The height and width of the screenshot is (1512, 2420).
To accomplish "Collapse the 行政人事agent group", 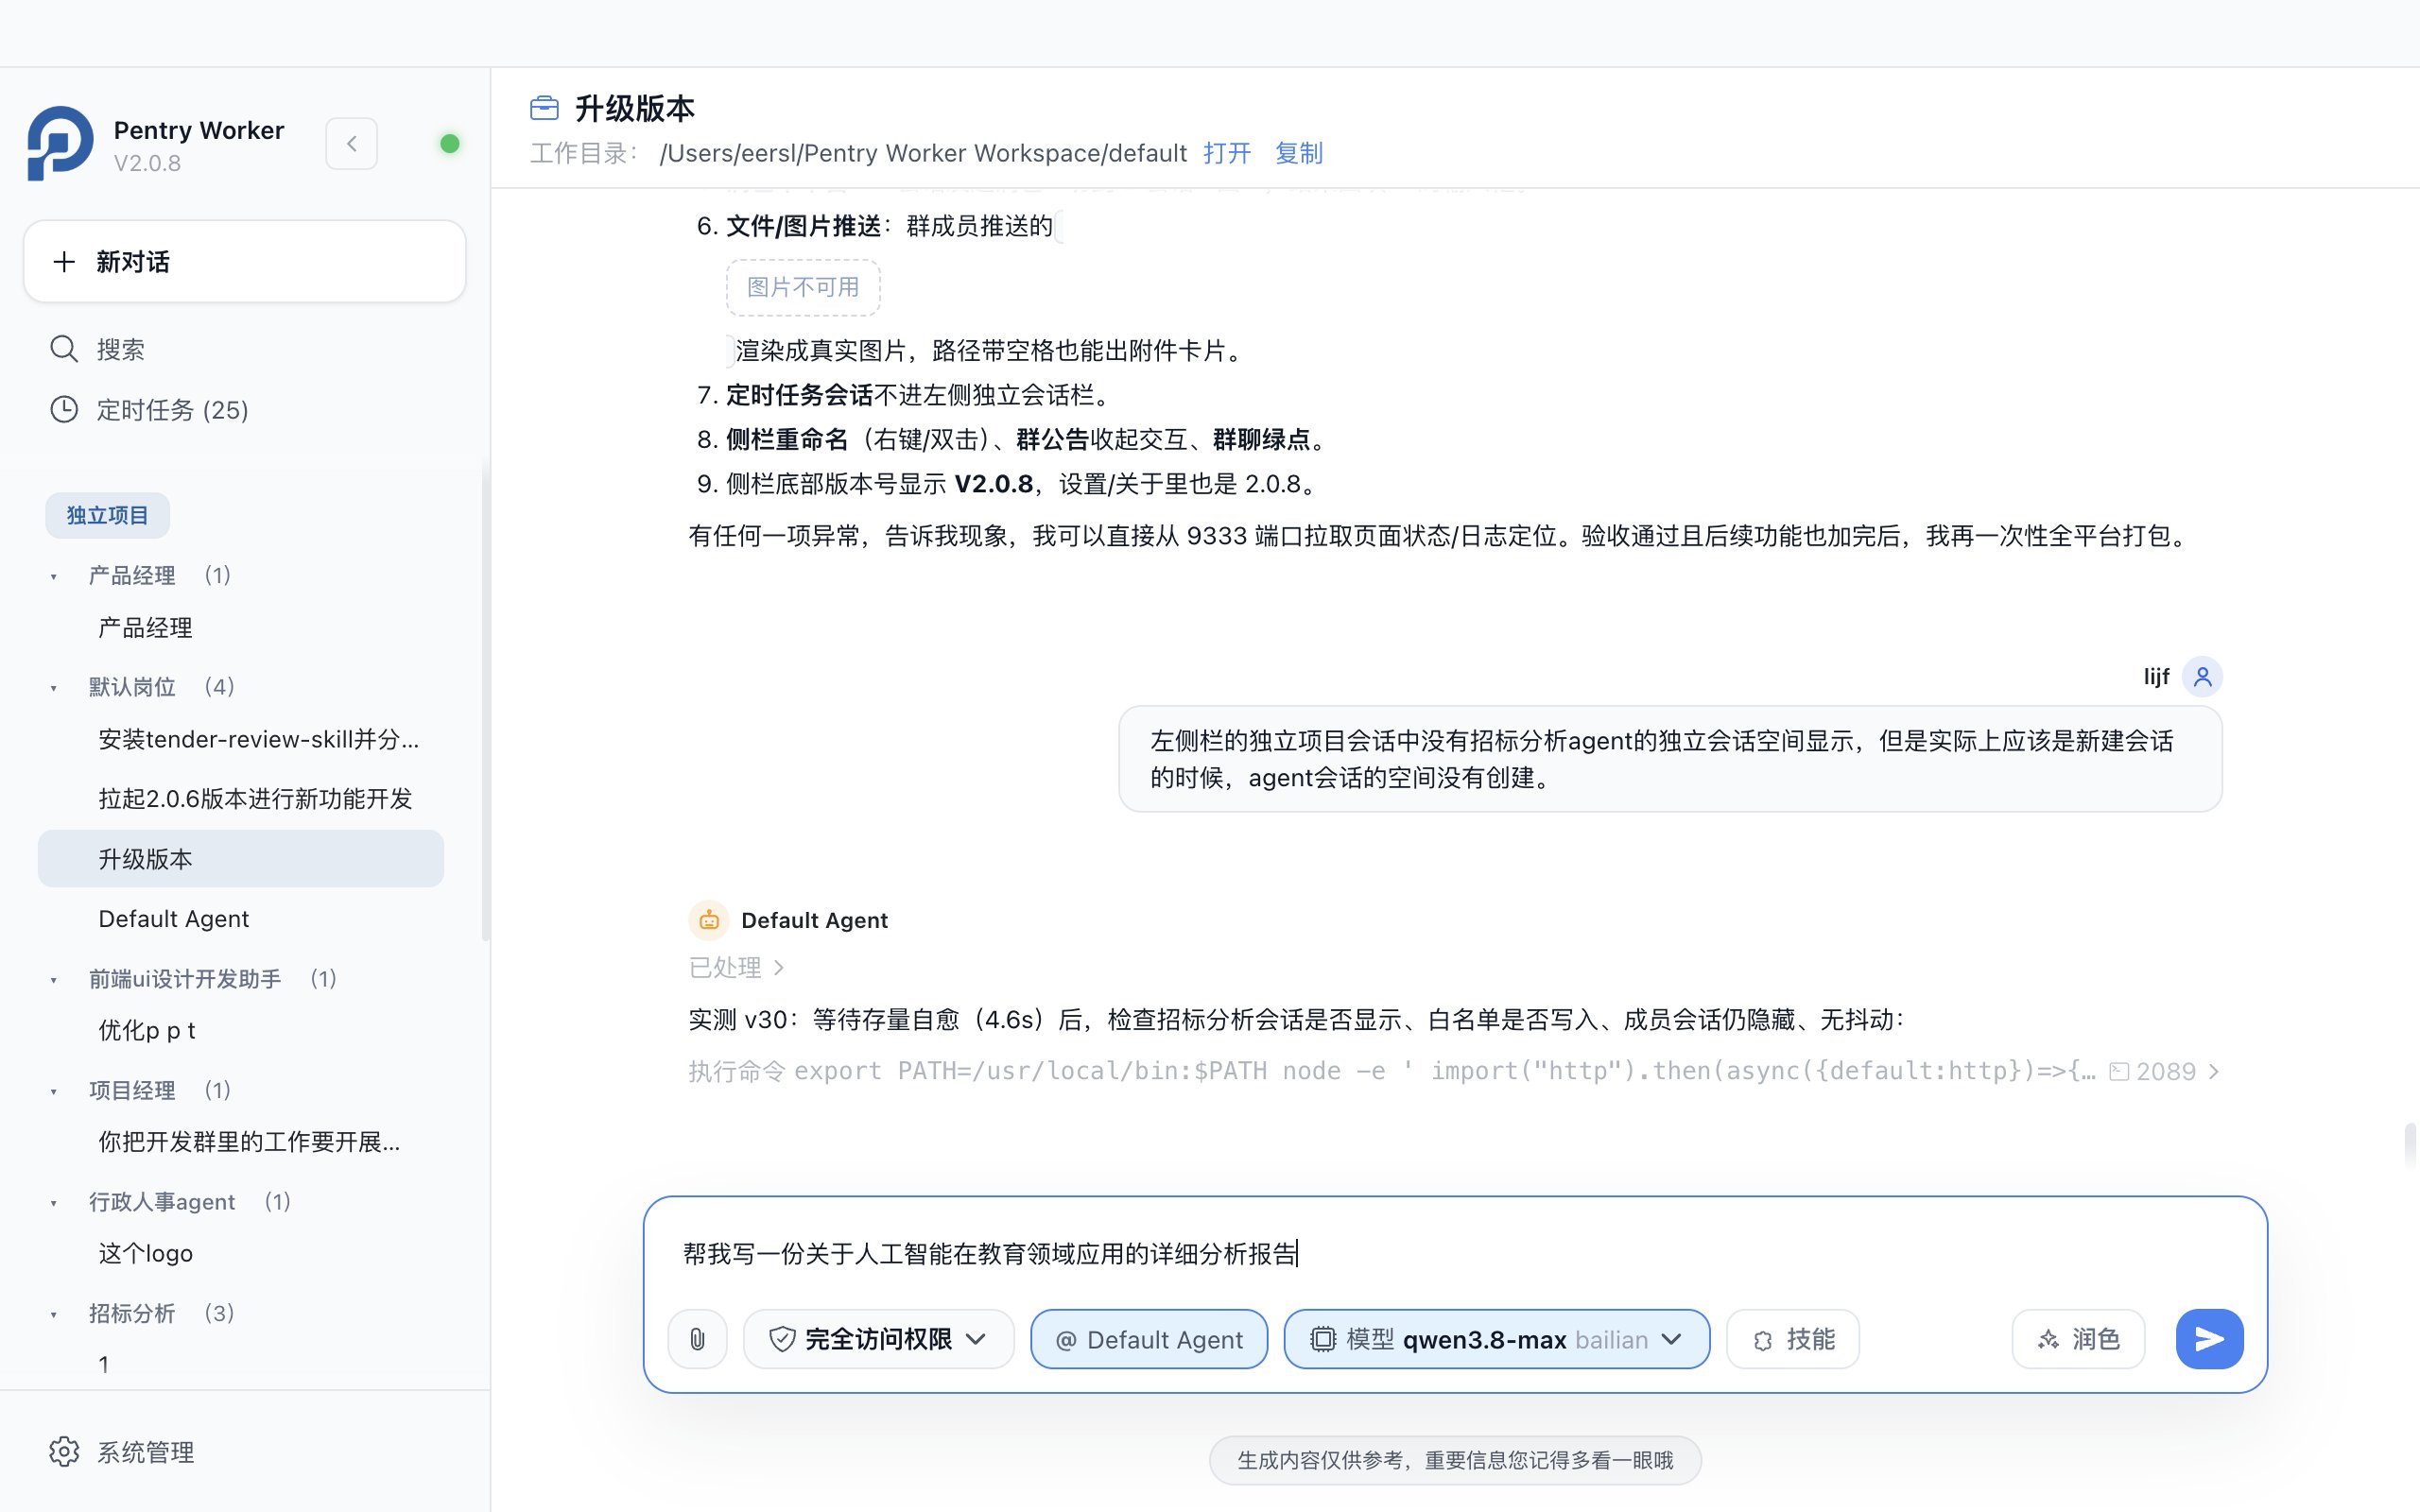I will [x=54, y=1202].
